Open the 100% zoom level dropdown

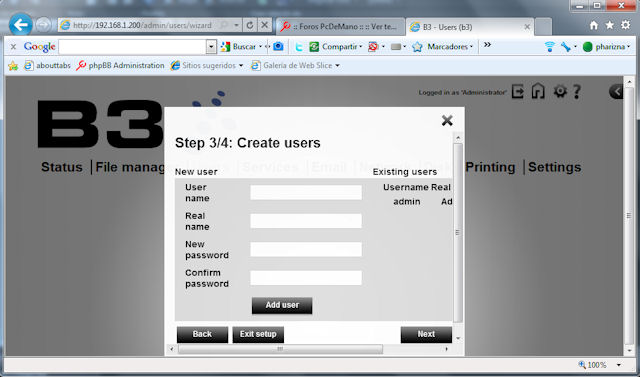pos(619,365)
